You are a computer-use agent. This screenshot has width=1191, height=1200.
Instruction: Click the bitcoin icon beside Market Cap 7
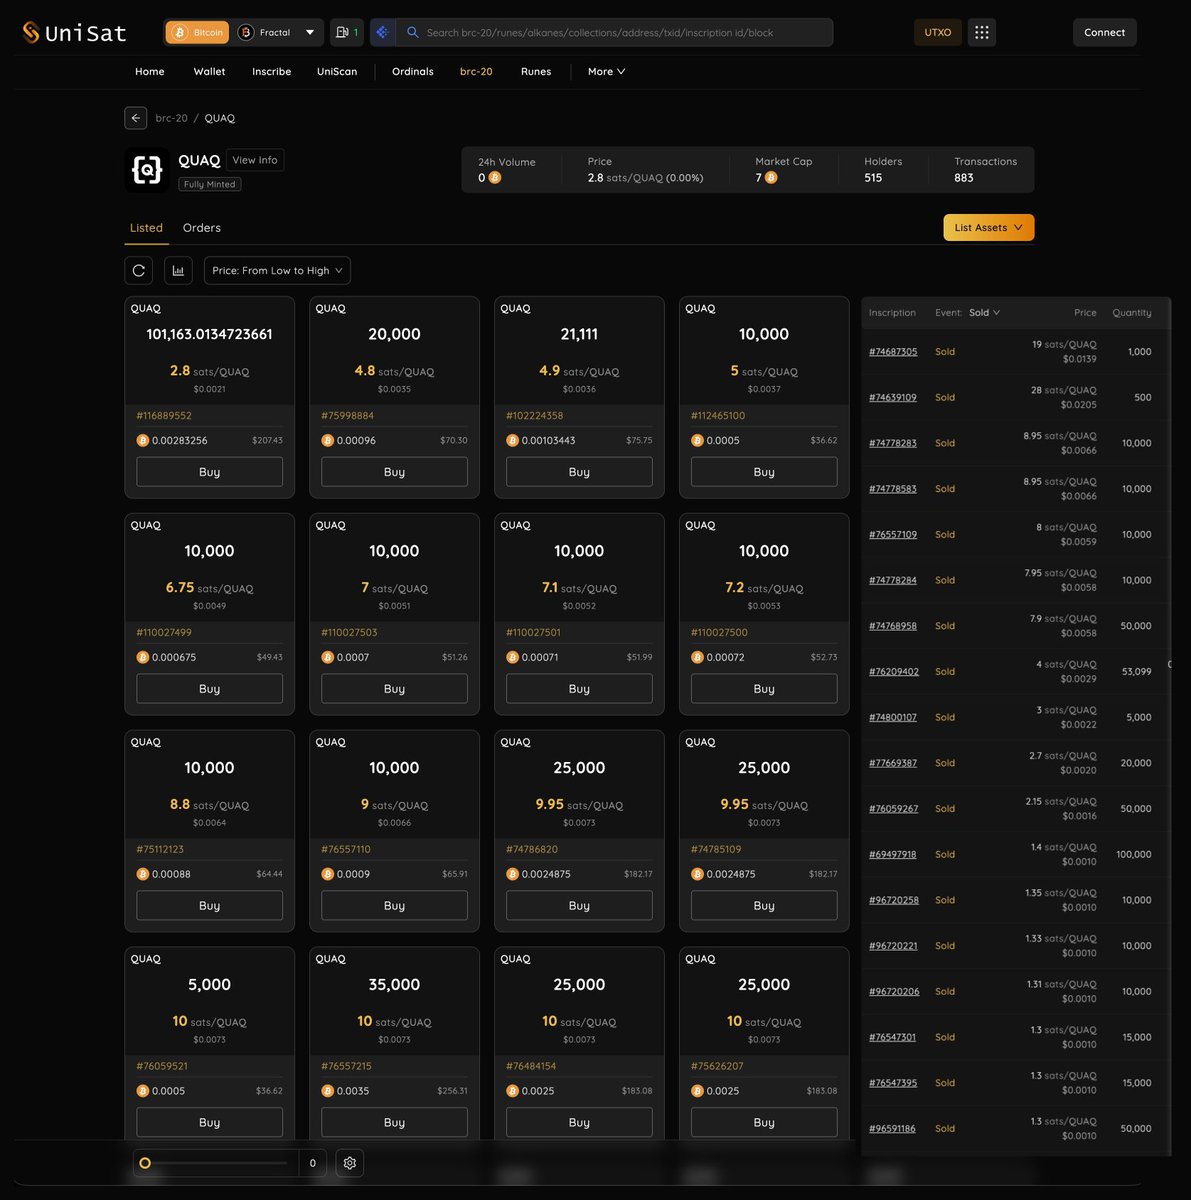tap(771, 178)
